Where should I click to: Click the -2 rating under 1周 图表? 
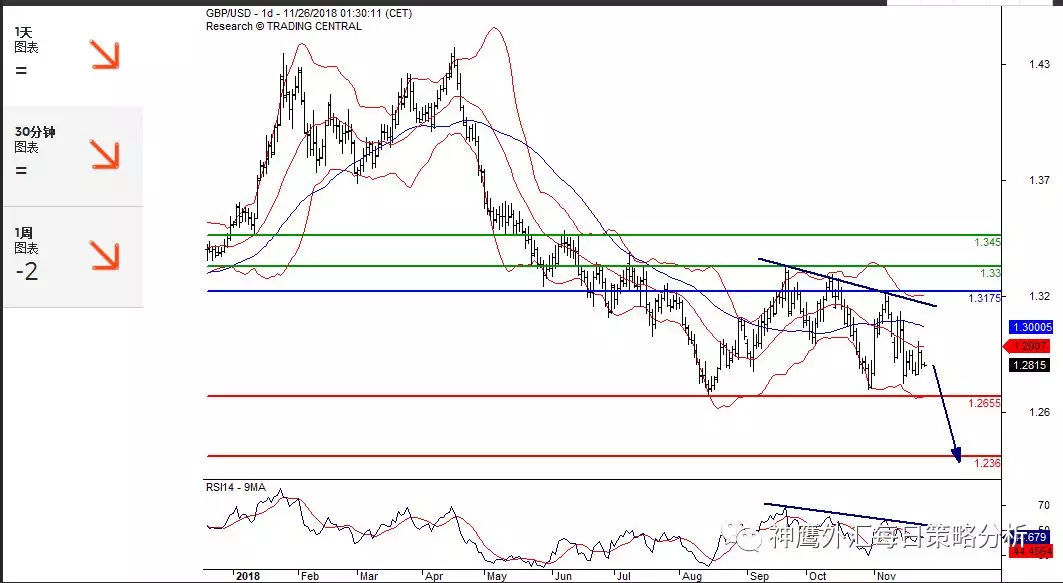click(x=27, y=270)
